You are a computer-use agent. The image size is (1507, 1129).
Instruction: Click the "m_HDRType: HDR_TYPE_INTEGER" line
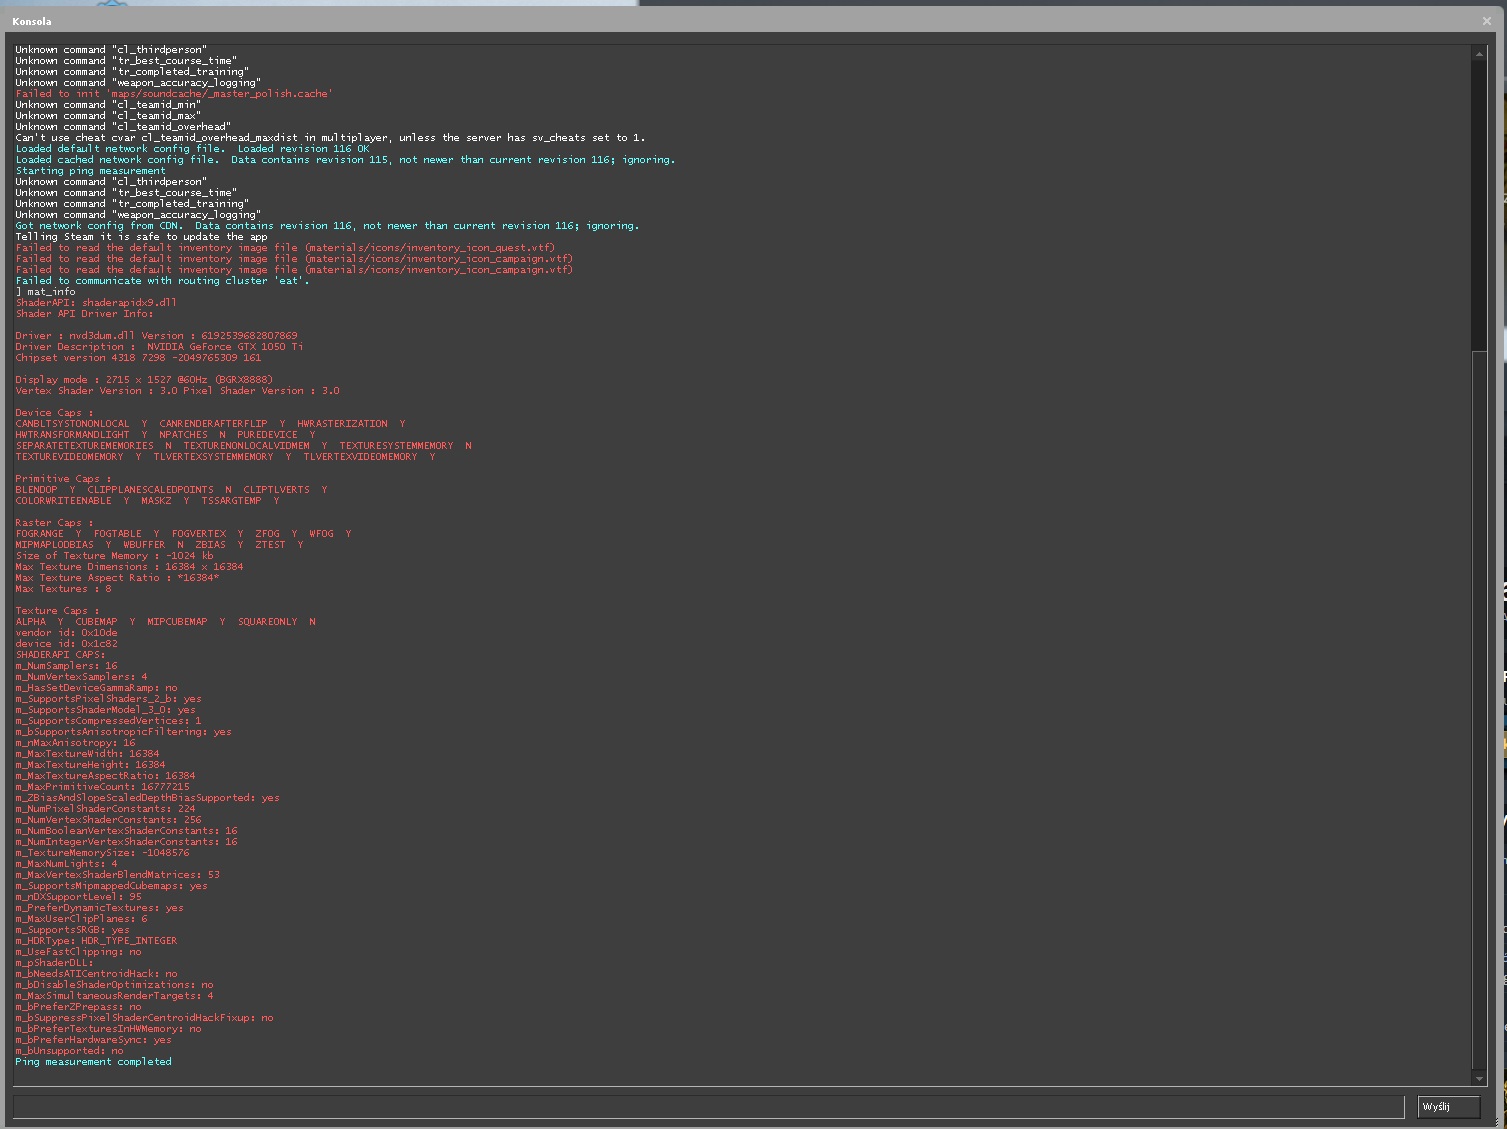96,941
